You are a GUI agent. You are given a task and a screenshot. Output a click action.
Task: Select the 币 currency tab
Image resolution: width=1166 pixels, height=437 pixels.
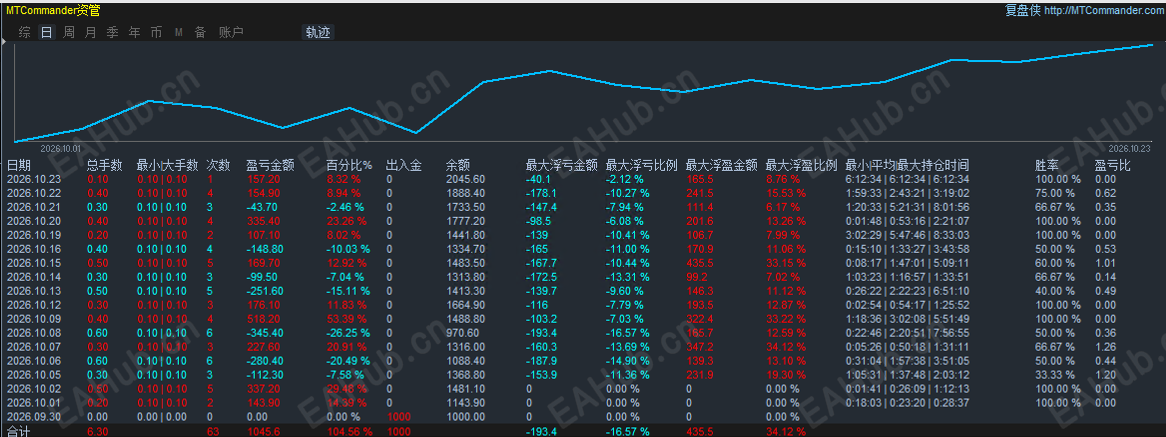pyautogui.click(x=155, y=32)
